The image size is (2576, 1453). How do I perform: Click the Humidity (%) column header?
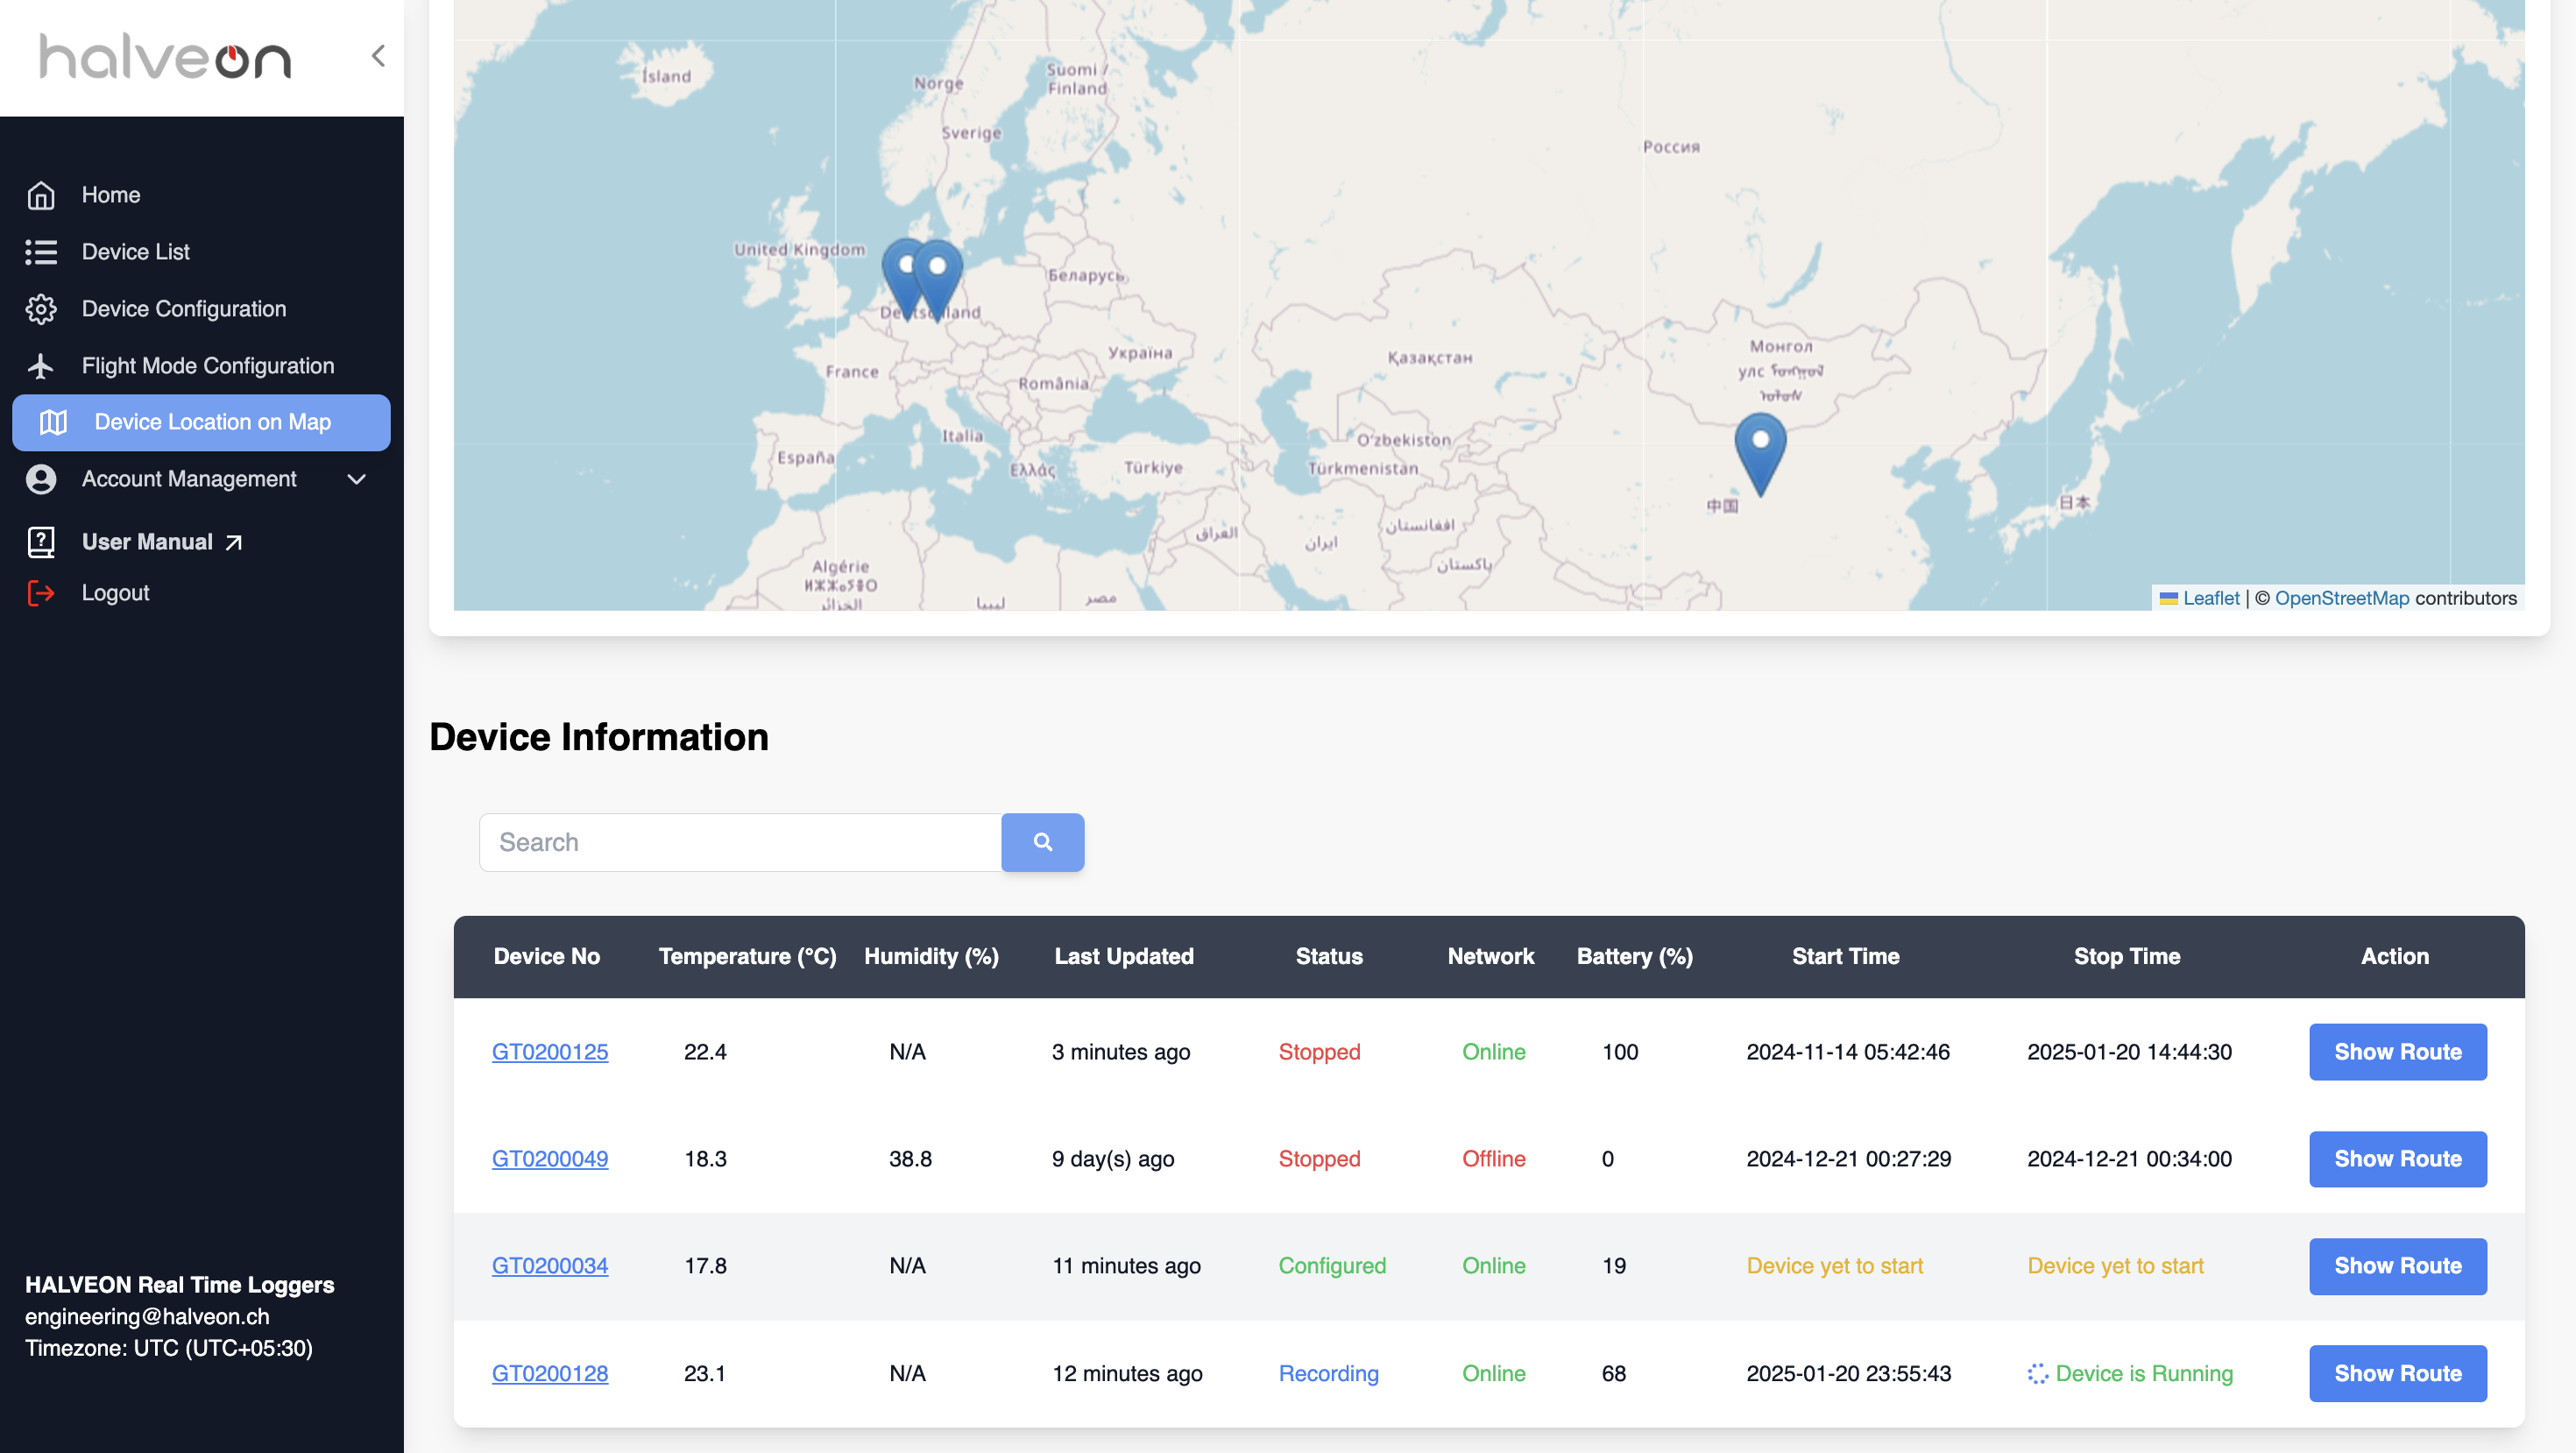pos(931,957)
